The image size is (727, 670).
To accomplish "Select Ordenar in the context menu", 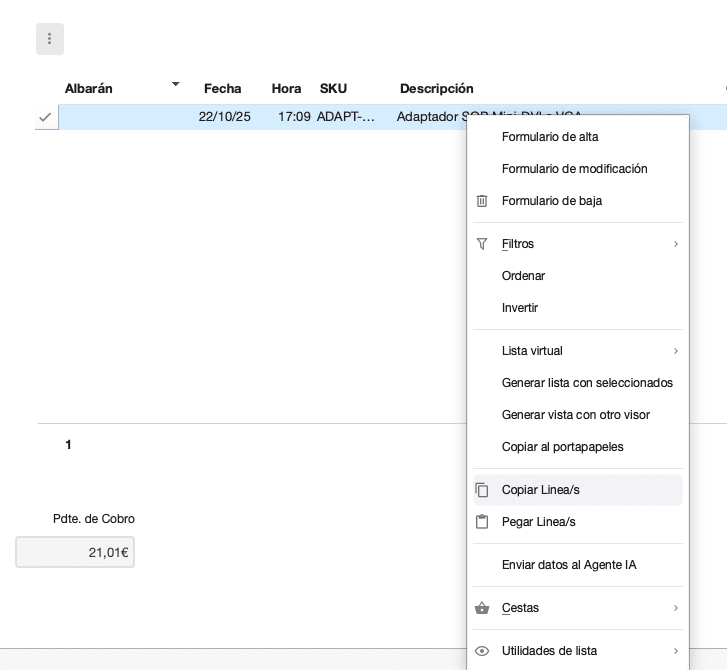I will [x=523, y=276].
